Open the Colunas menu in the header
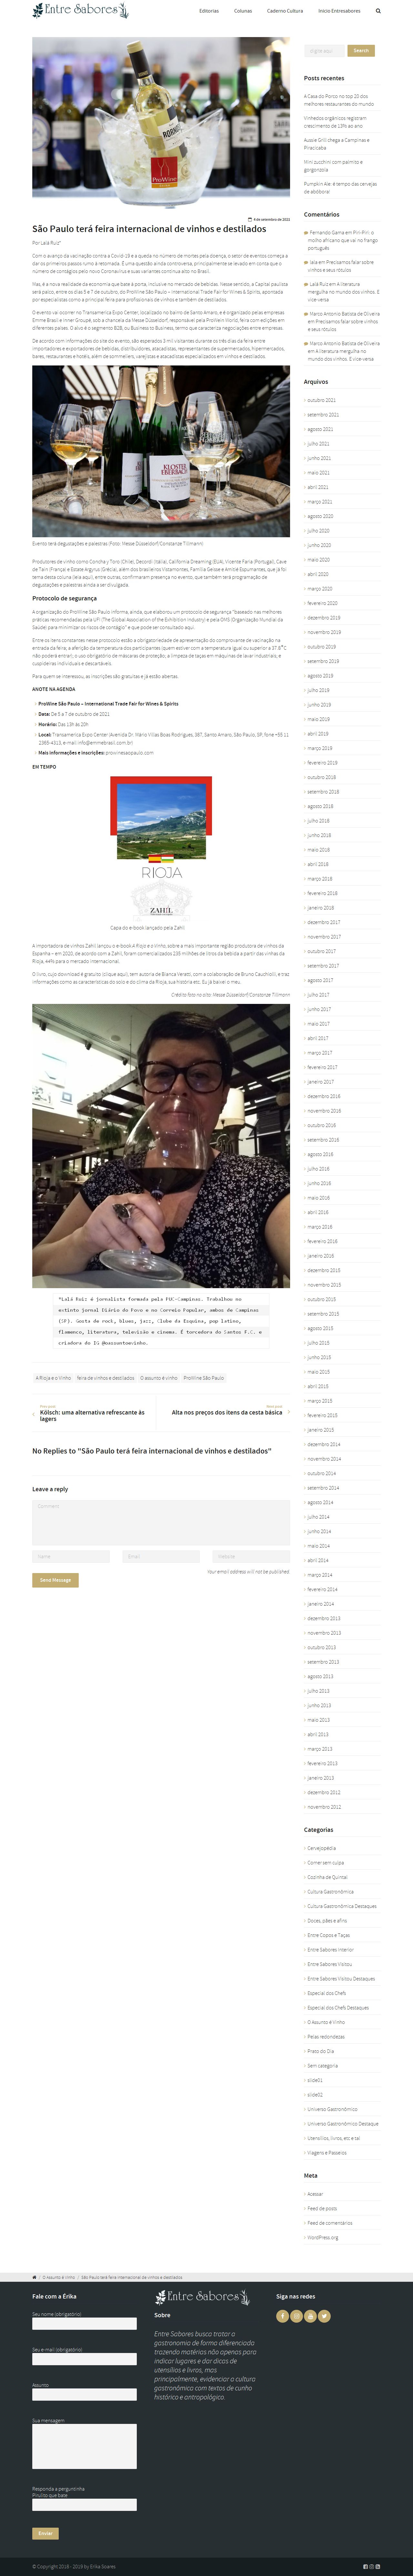This screenshot has width=413, height=2576. tap(243, 11)
